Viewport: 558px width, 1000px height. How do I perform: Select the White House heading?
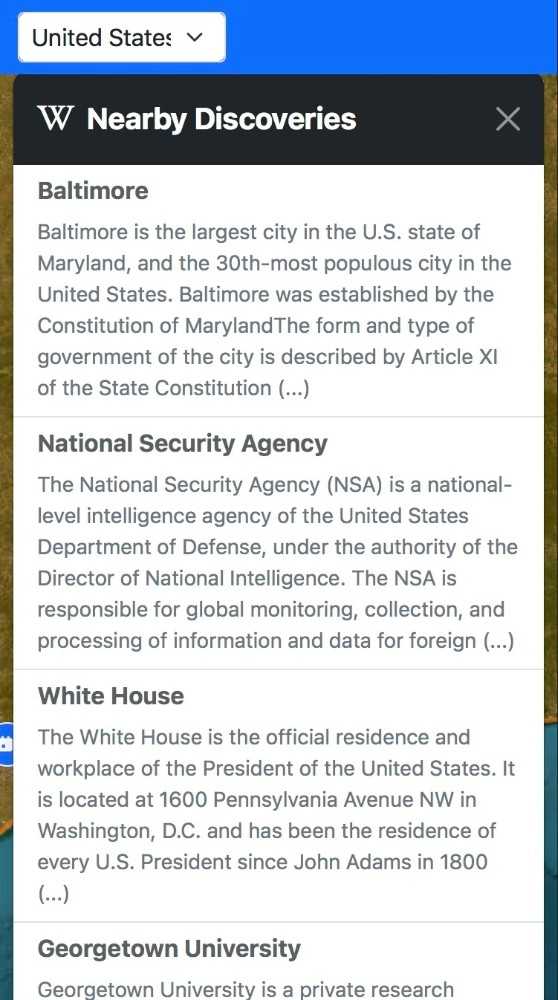pos(111,696)
